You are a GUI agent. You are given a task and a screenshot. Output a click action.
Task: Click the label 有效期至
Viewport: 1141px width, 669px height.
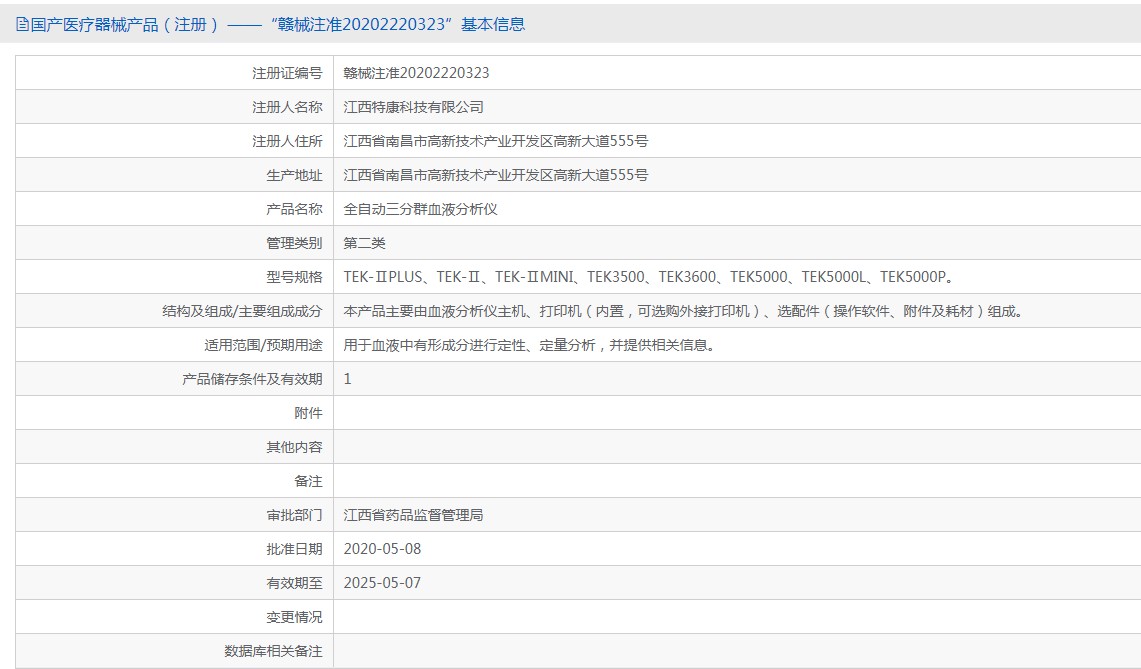(x=294, y=583)
